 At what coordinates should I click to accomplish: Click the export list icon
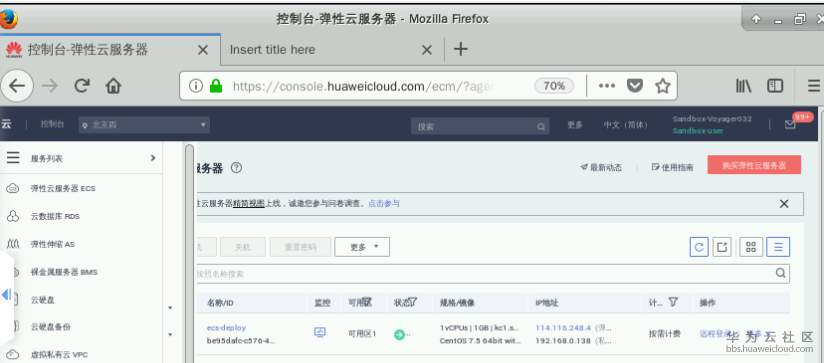722,247
